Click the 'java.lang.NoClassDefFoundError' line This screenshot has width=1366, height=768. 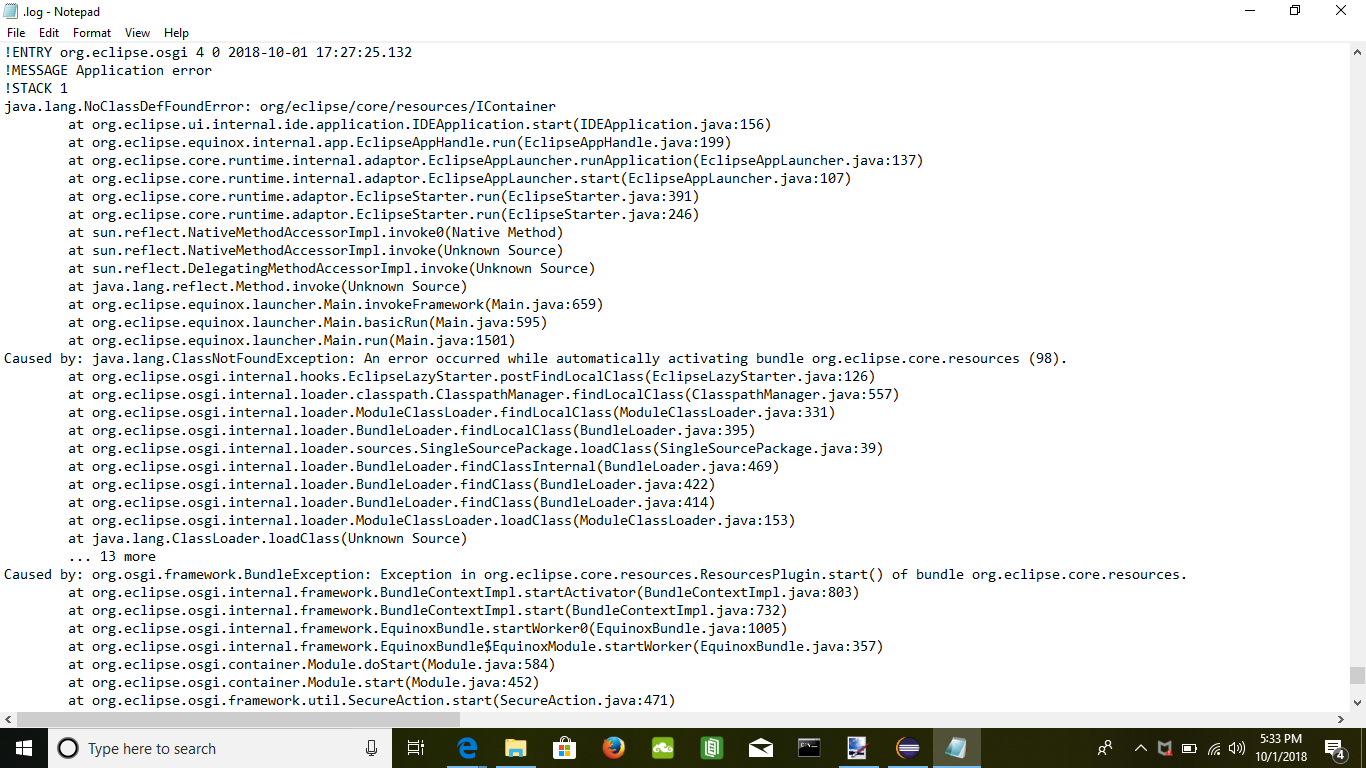(x=280, y=106)
